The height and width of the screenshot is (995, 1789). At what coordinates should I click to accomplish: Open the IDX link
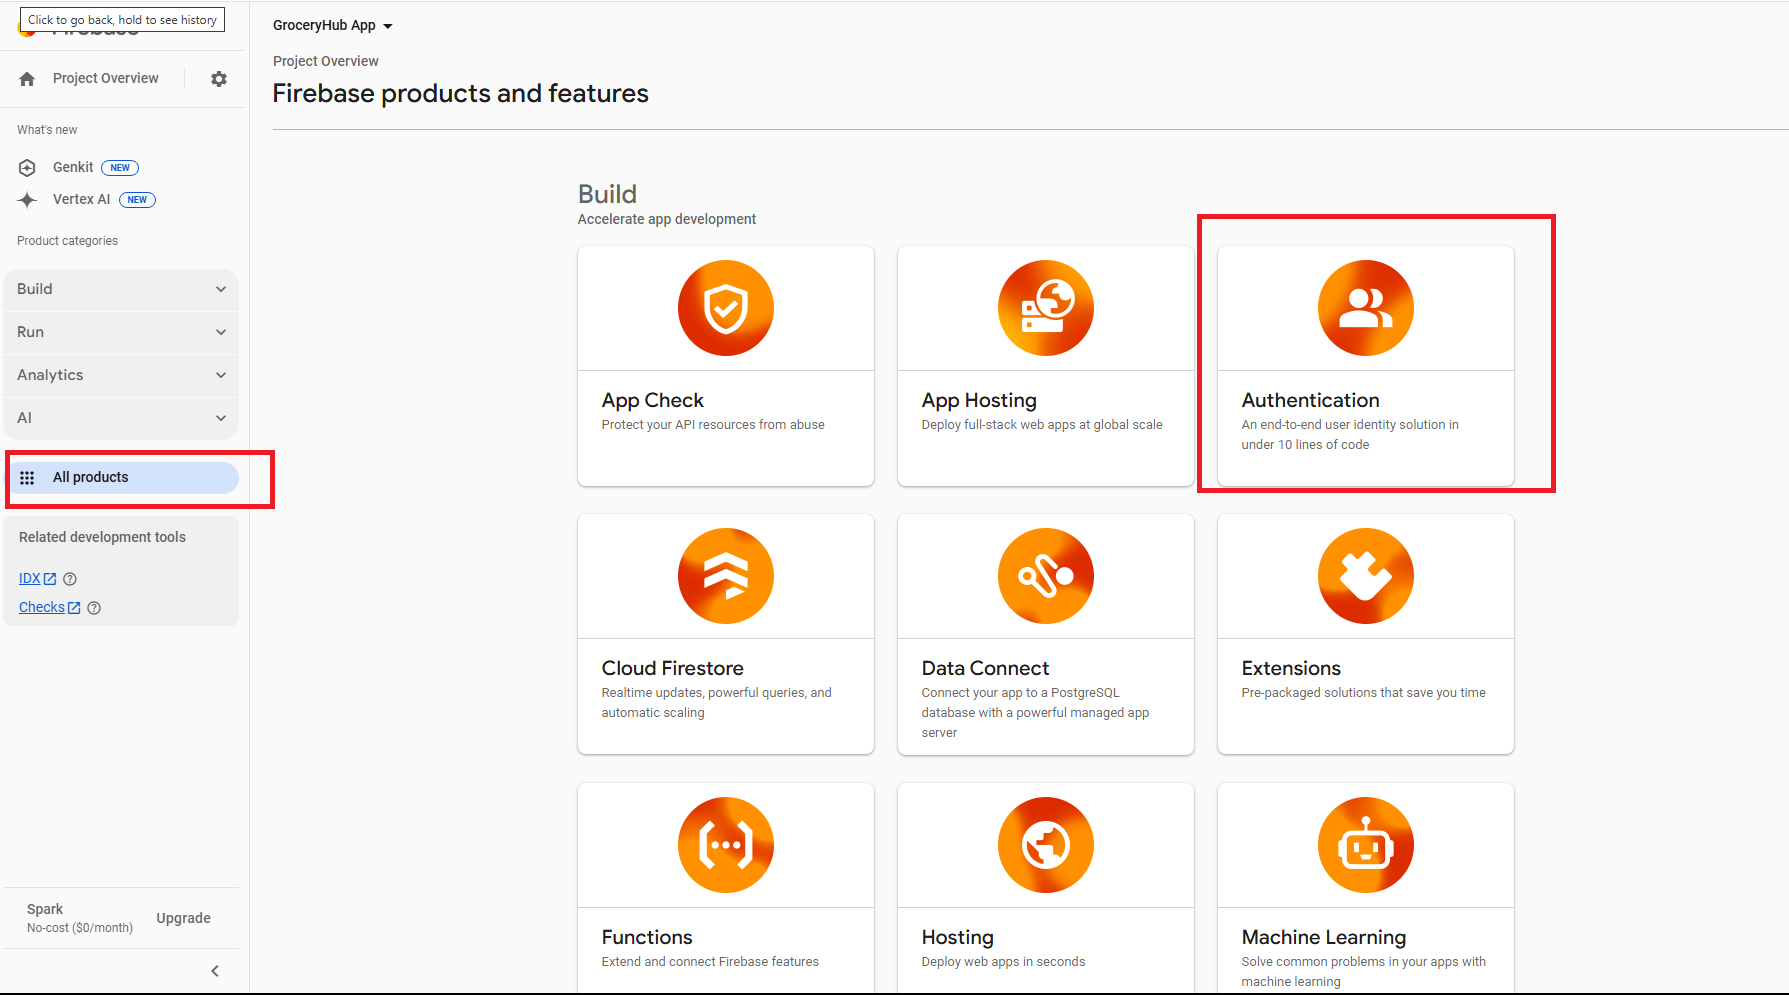(x=29, y=579)
